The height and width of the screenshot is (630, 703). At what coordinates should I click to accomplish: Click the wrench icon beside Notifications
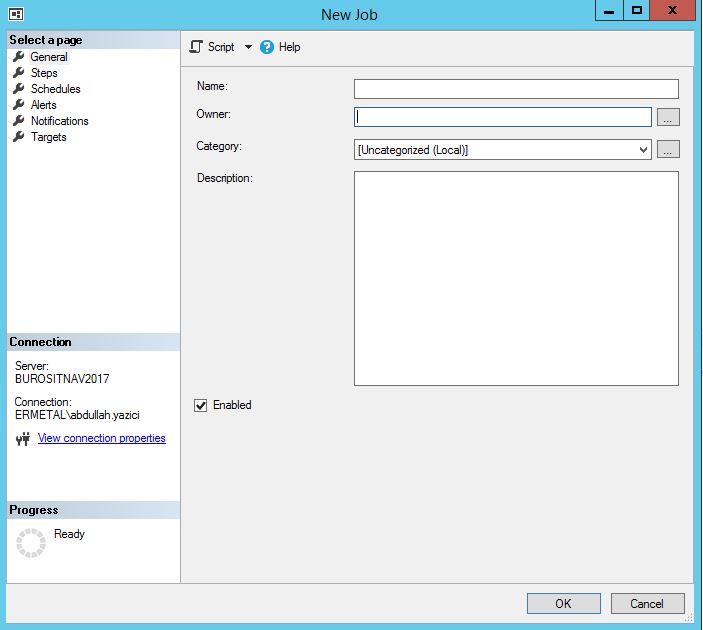(x=18, y=121)
